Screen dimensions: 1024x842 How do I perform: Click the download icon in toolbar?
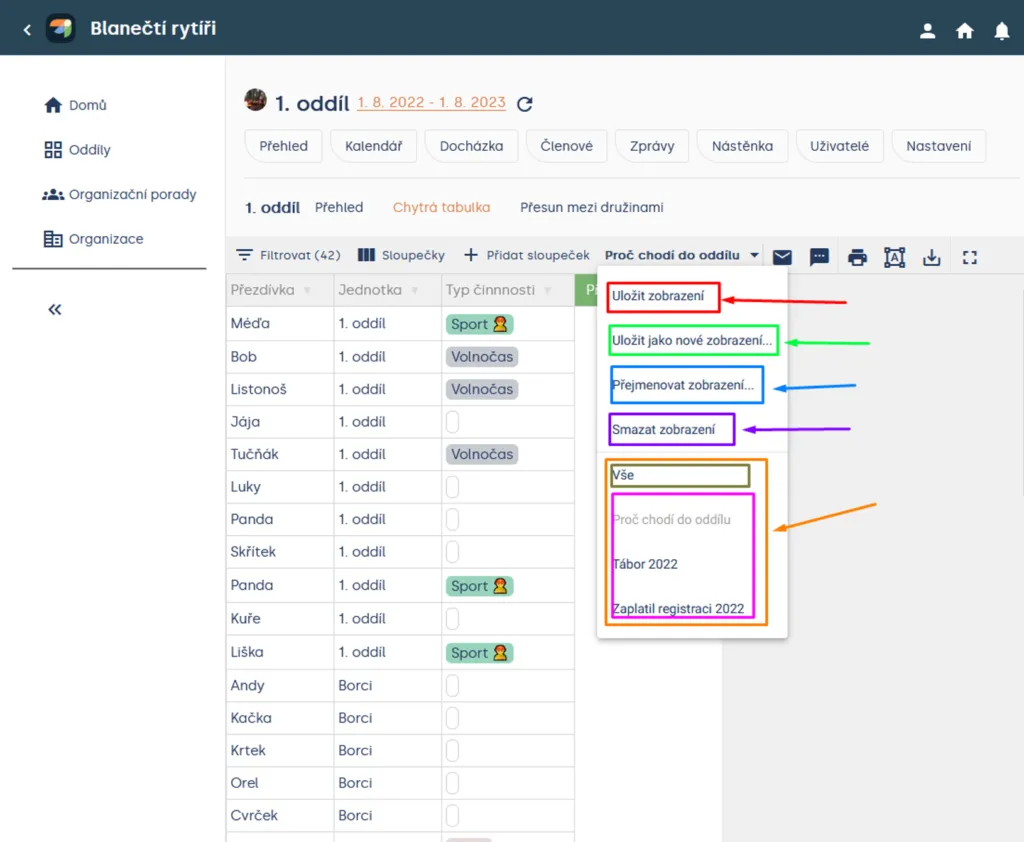(931, 257)
